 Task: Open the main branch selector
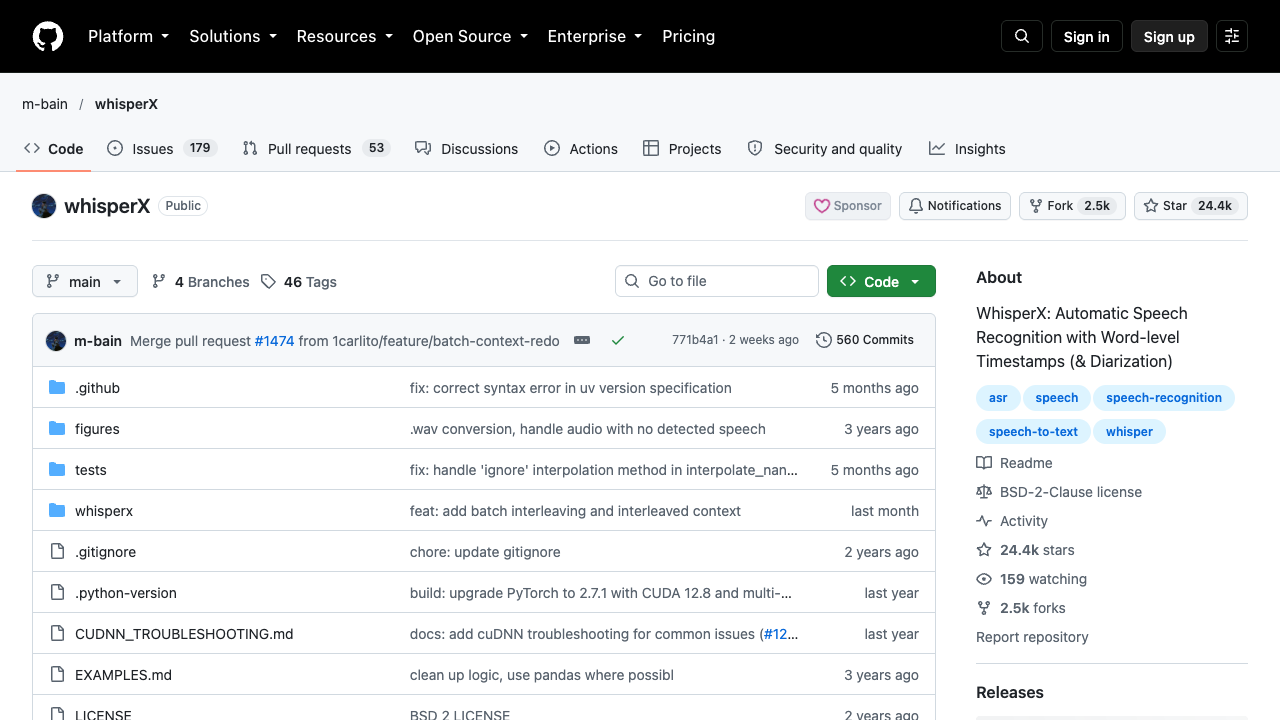click(x=84, y=282)
